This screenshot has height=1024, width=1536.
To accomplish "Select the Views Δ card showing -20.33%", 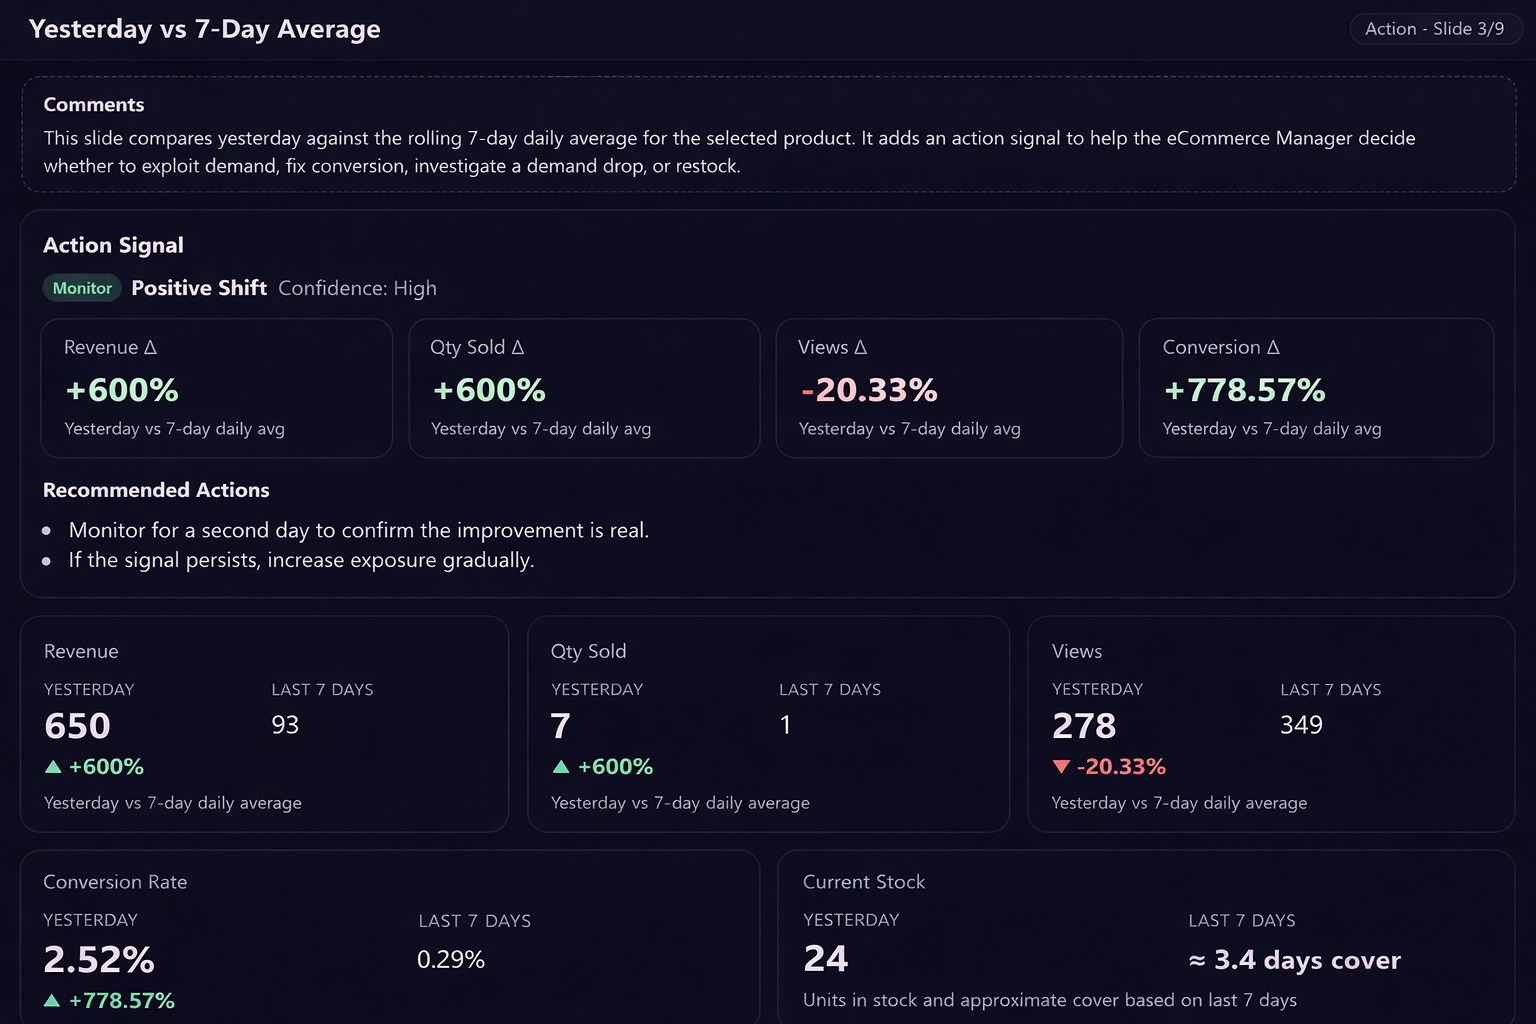I will [949, 388].
